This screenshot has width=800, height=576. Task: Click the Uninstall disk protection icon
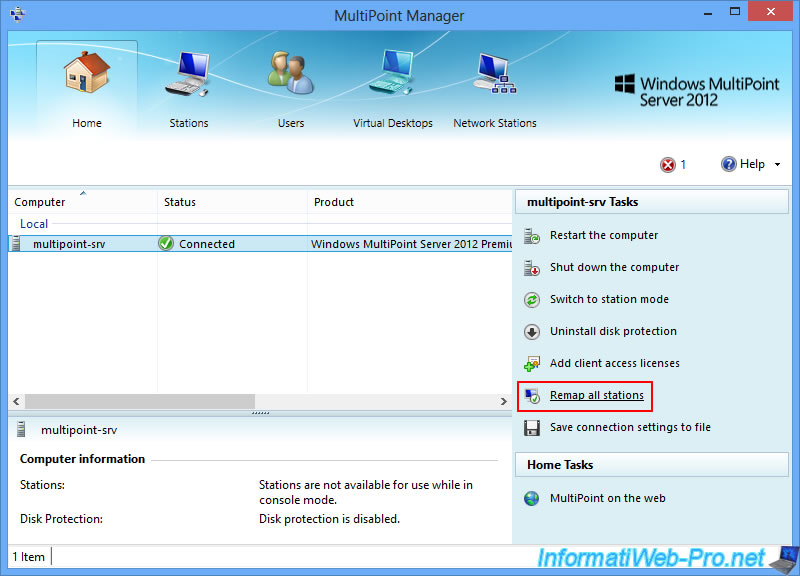(532, 332)
